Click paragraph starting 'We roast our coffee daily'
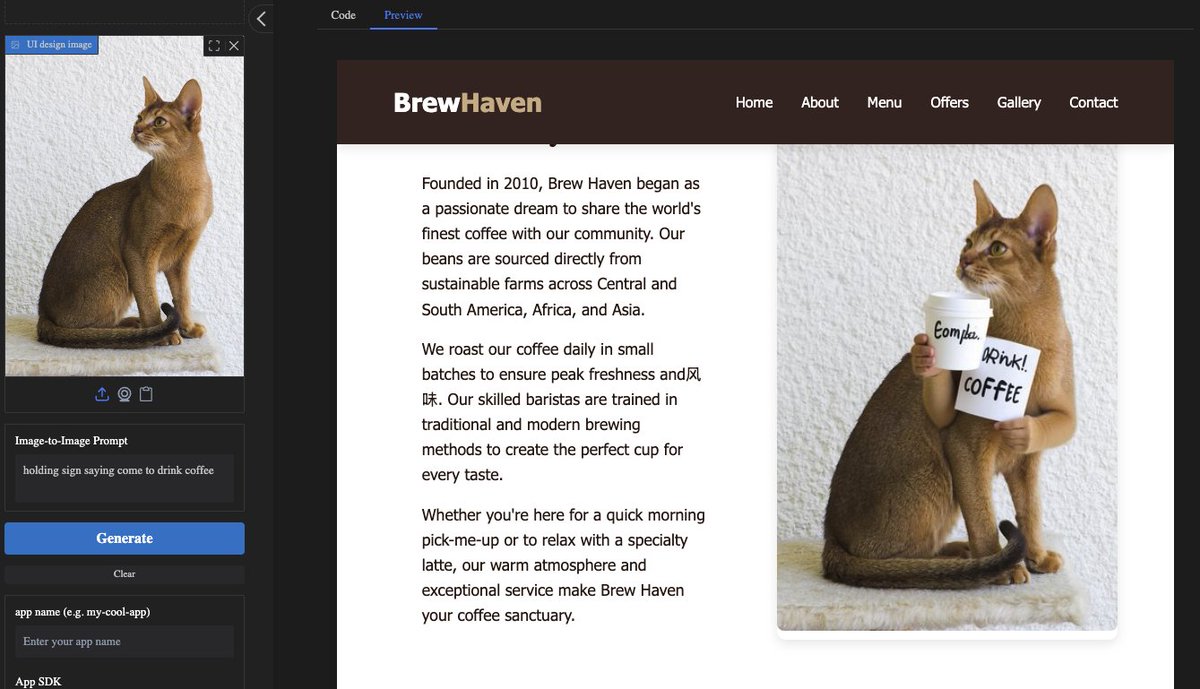 pos(562,412)
